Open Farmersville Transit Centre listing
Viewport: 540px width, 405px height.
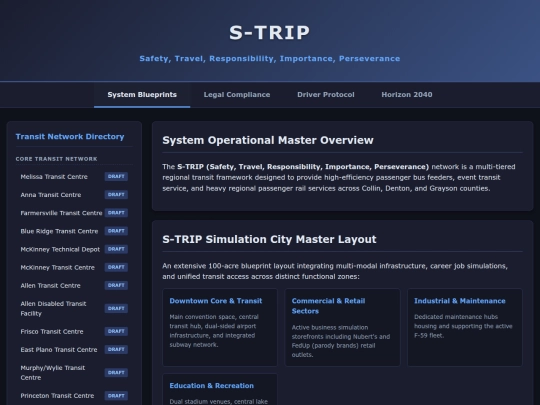tap(74, 213)
